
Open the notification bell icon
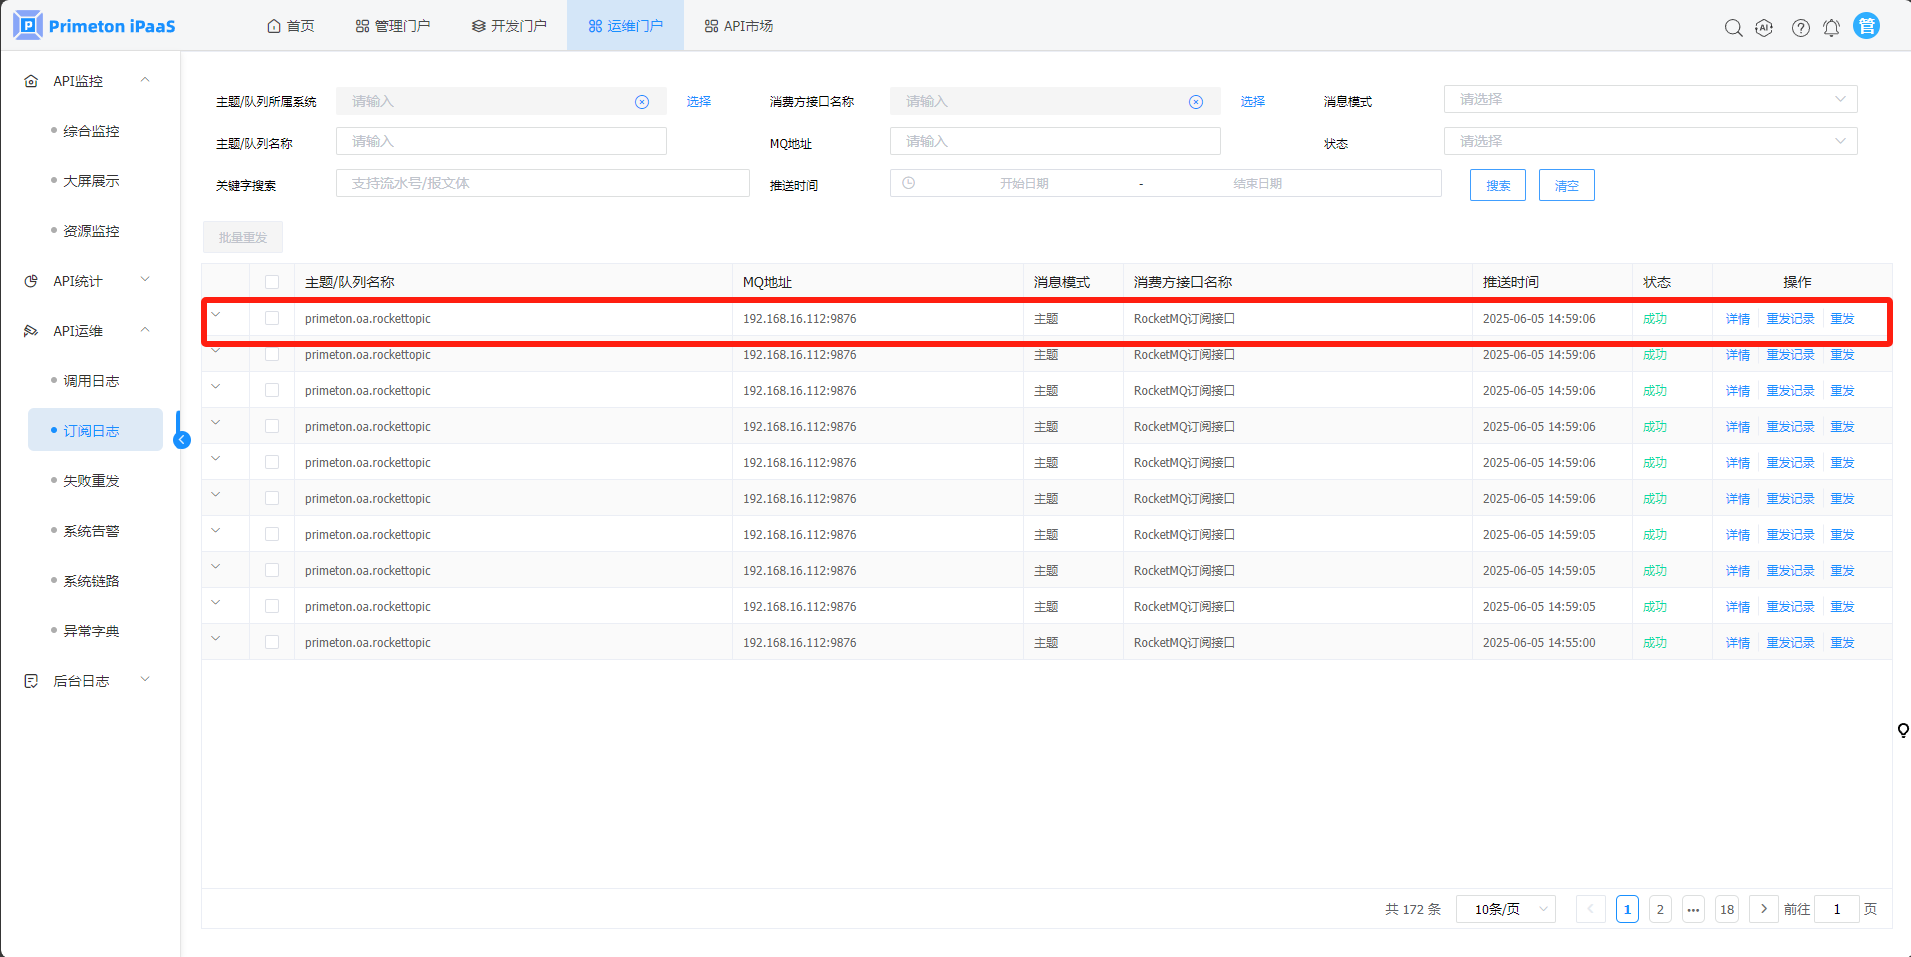1831,28
